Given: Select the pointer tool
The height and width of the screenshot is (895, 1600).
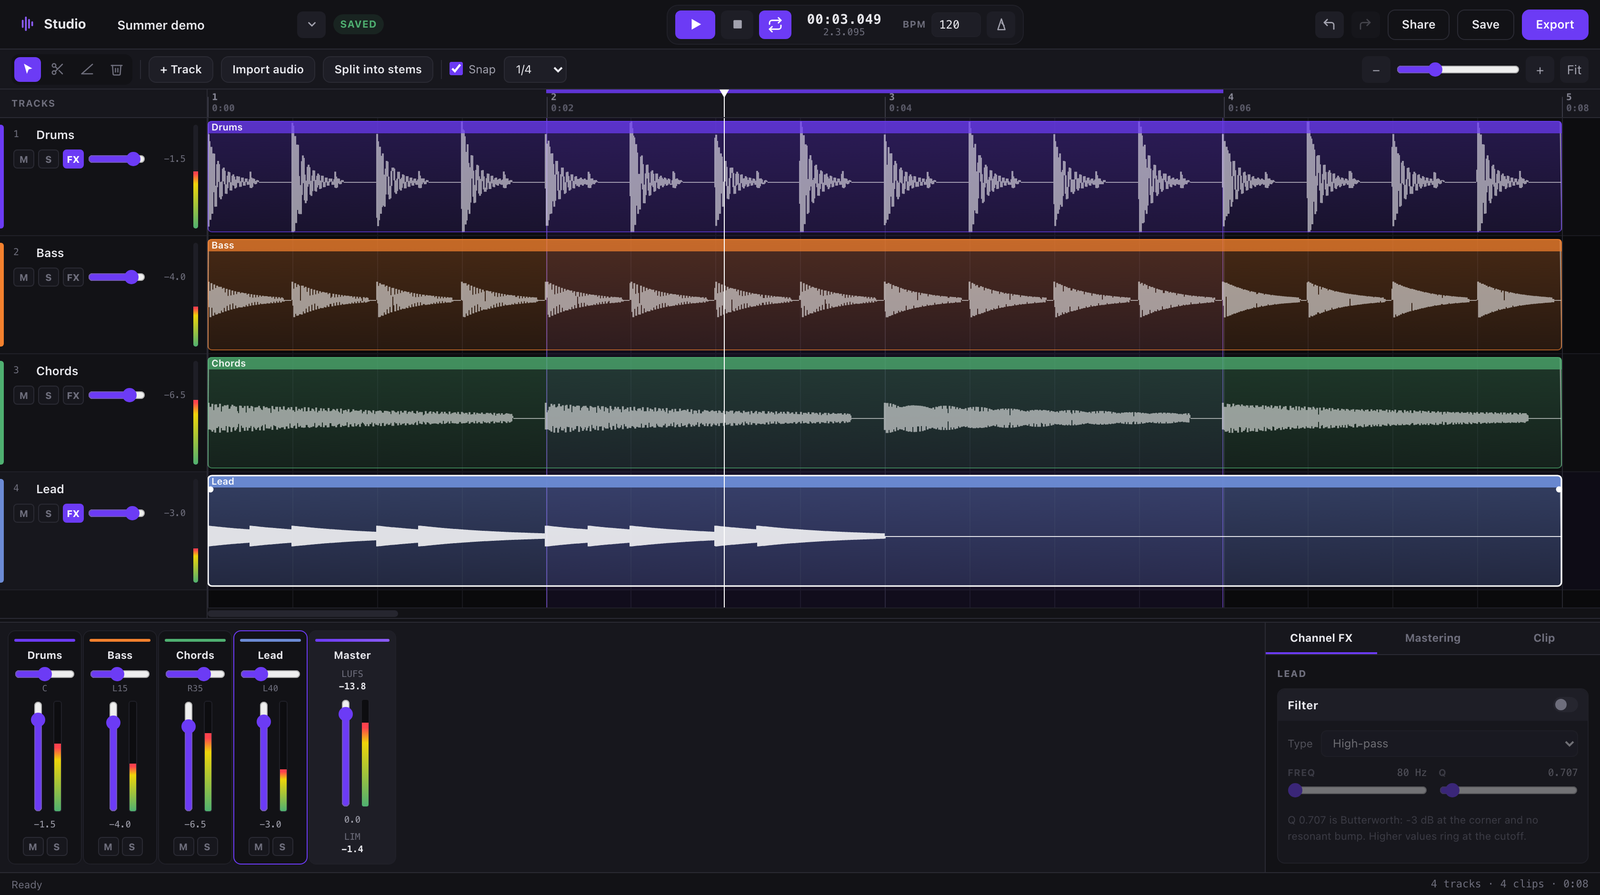Looking at the screenshot, I should tap(27, 69).
